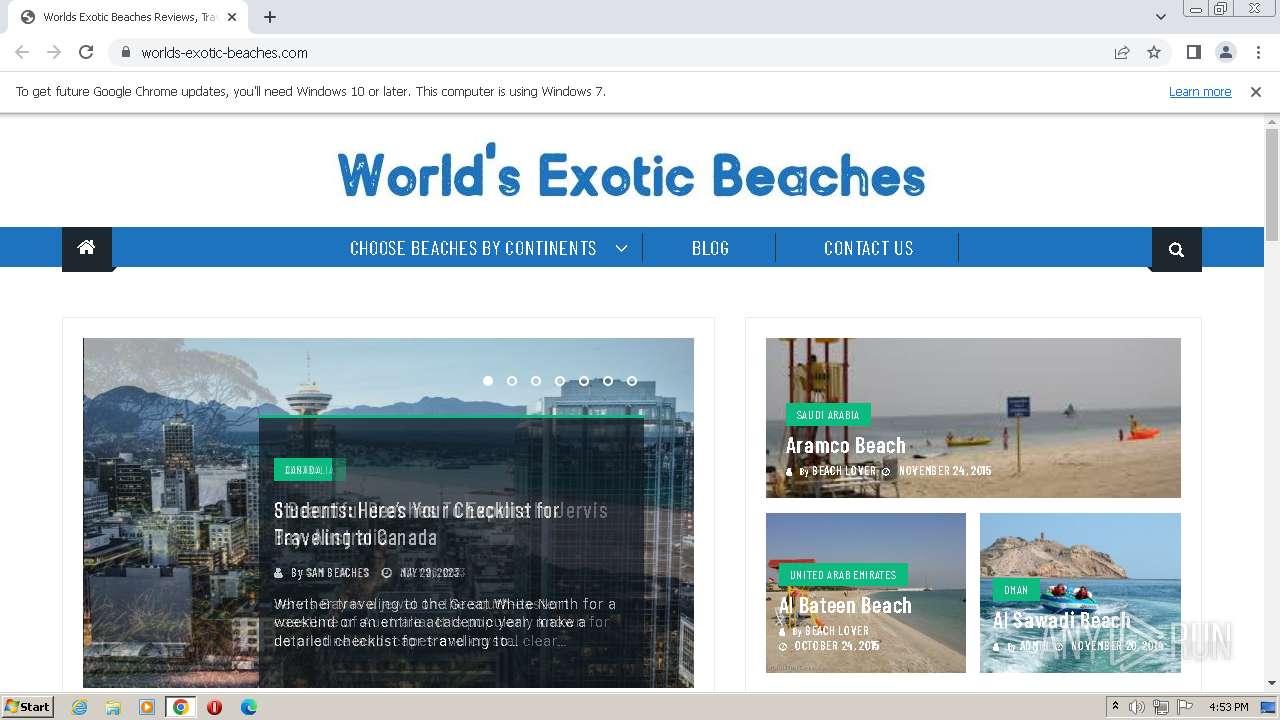Go back with browser back arrow

tap(22, 52)
